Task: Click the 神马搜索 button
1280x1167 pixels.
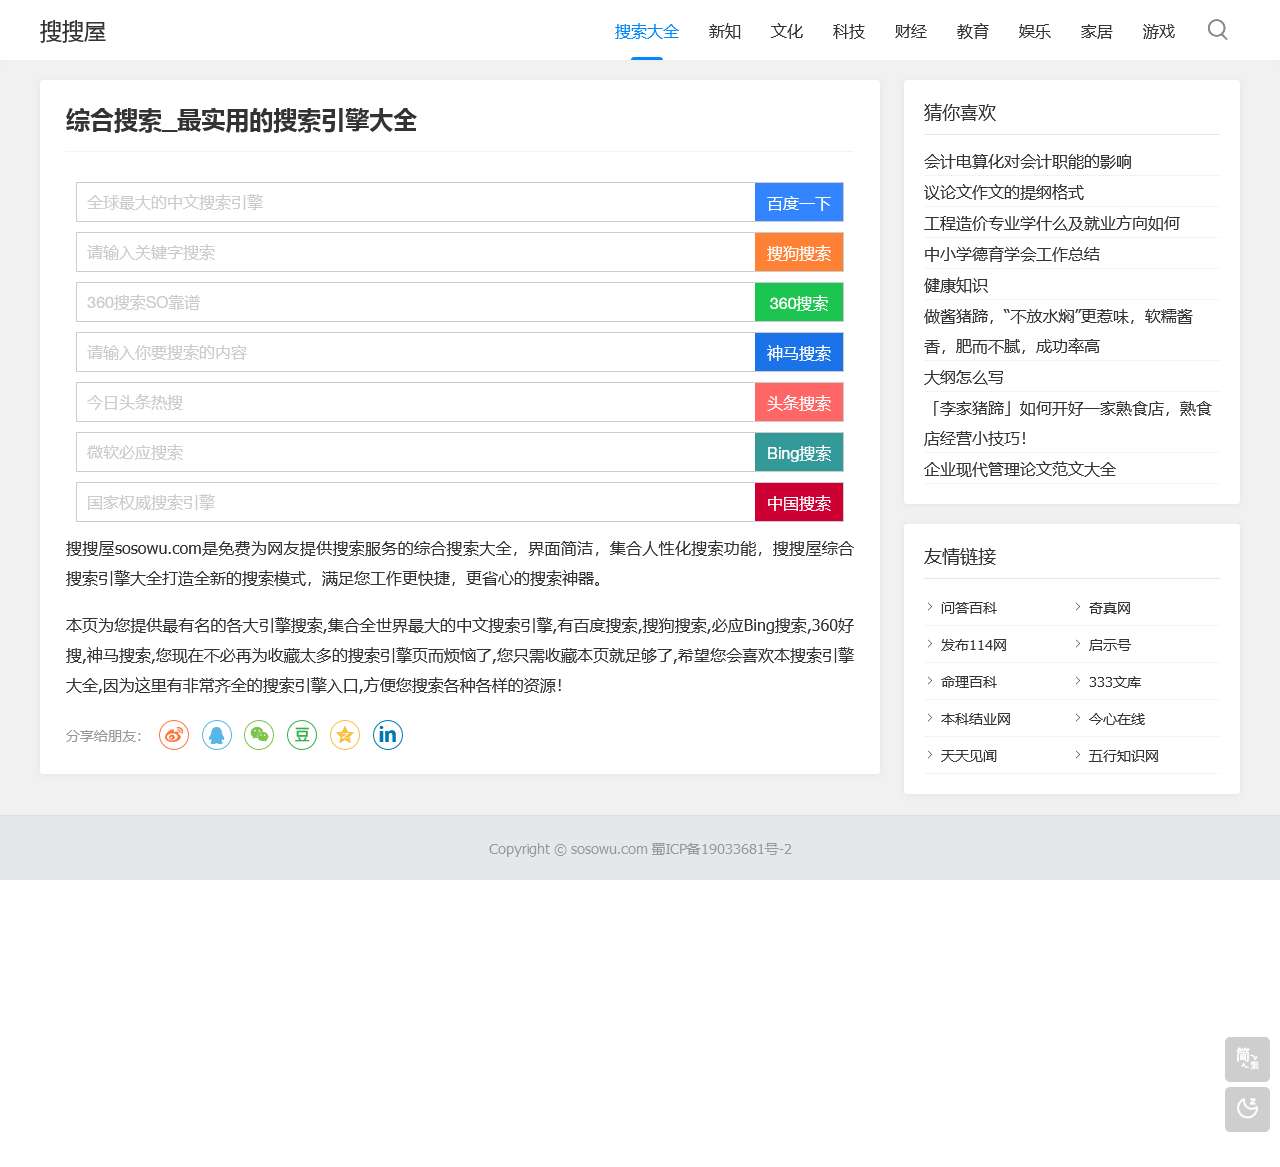Action: (x=799, y=352)
